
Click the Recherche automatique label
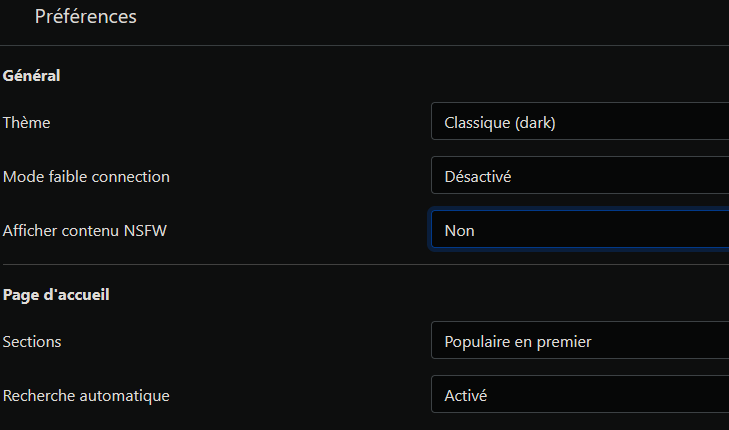tap(86, 395)
